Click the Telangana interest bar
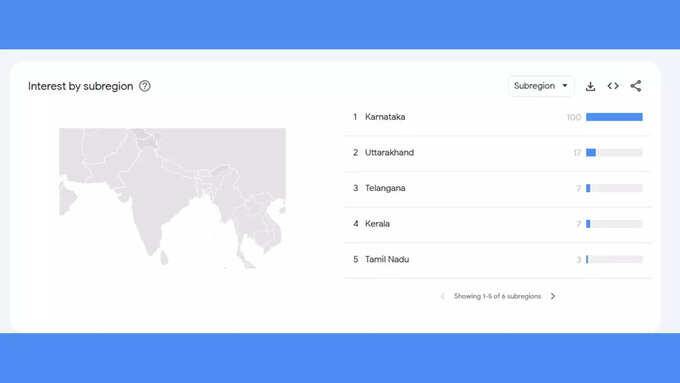This screenshot has width=680, height=383. 614,188
